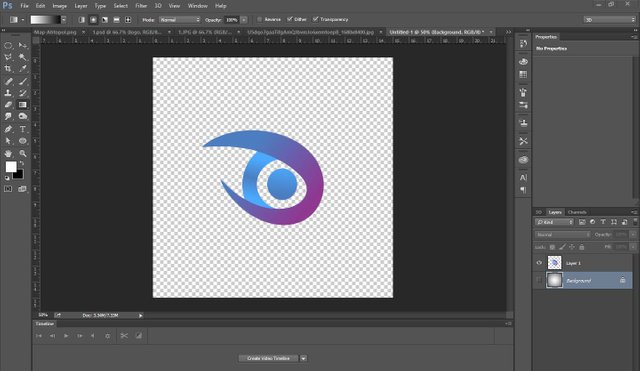
Task: Open dropdown beside Create Video Timeline
Action: (x=303, y=358)
